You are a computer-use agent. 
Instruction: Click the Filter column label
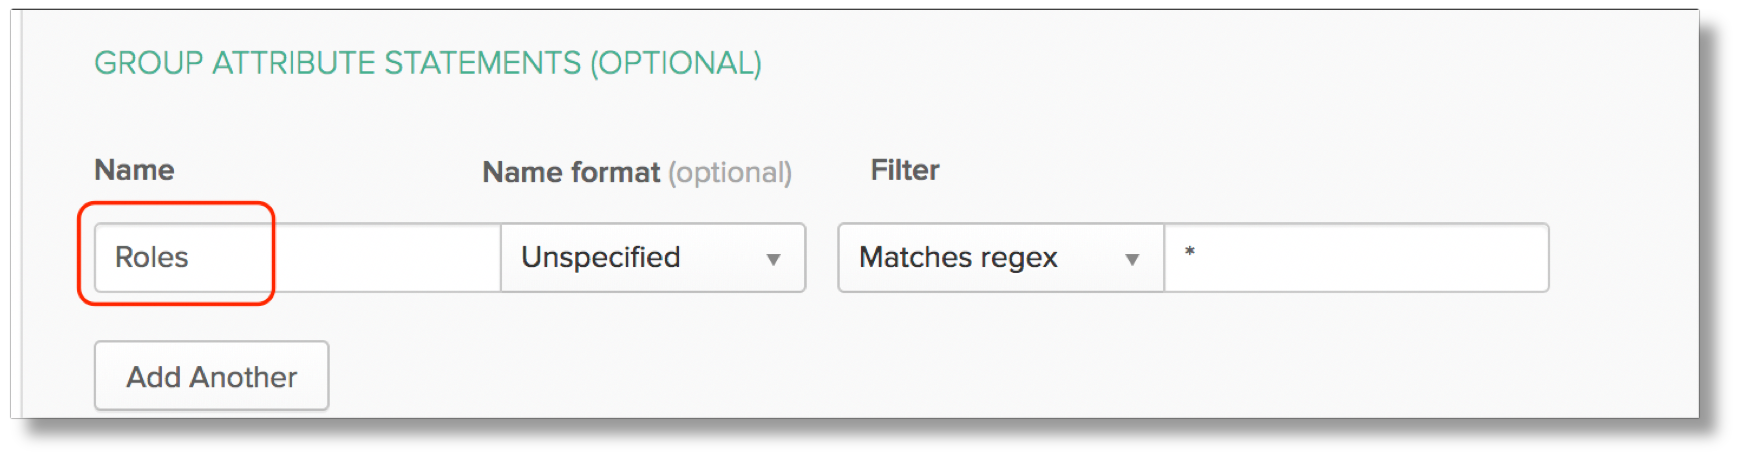[x=904, y=170]
